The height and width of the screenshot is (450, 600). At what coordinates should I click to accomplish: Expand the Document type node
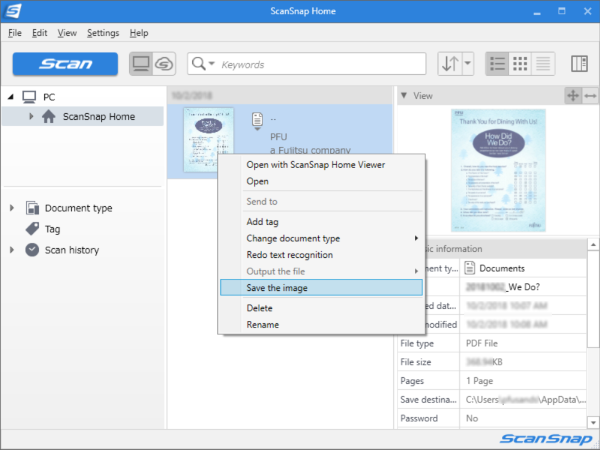[x=12, y=208]
